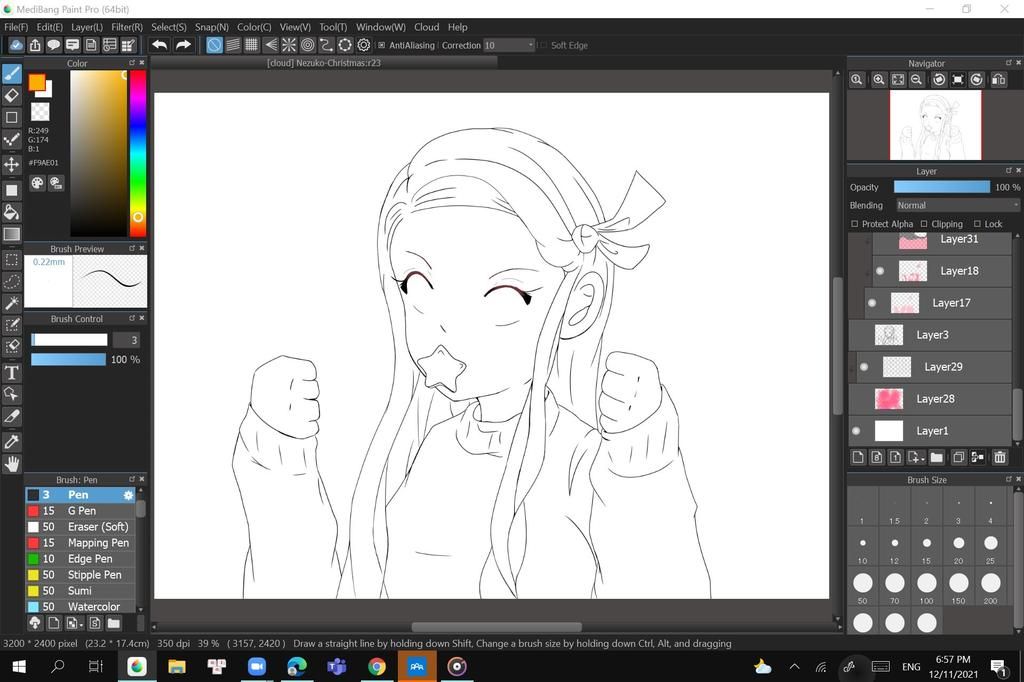Enable the Soft Edge checkbox
1024x682 pixels.
(543, 45)
